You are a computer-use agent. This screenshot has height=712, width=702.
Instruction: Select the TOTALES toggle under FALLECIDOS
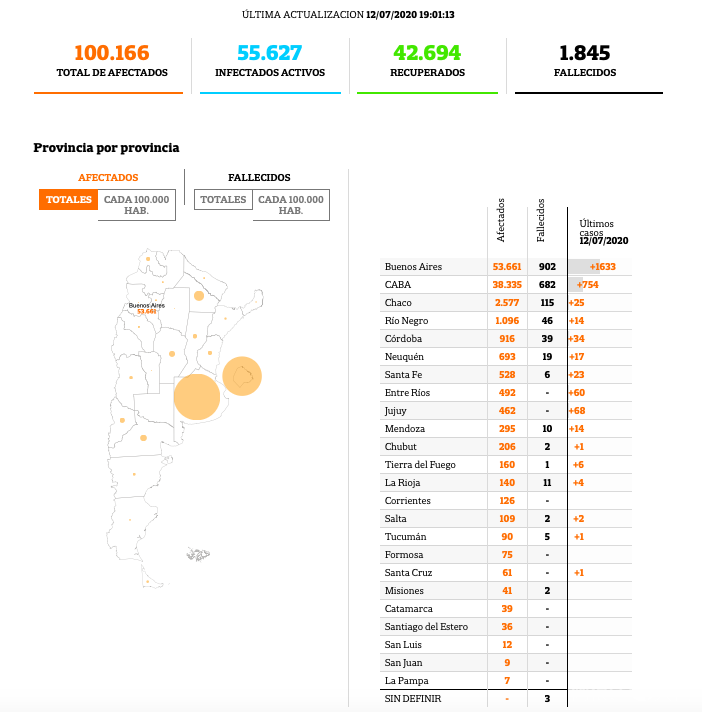point(223,199)
